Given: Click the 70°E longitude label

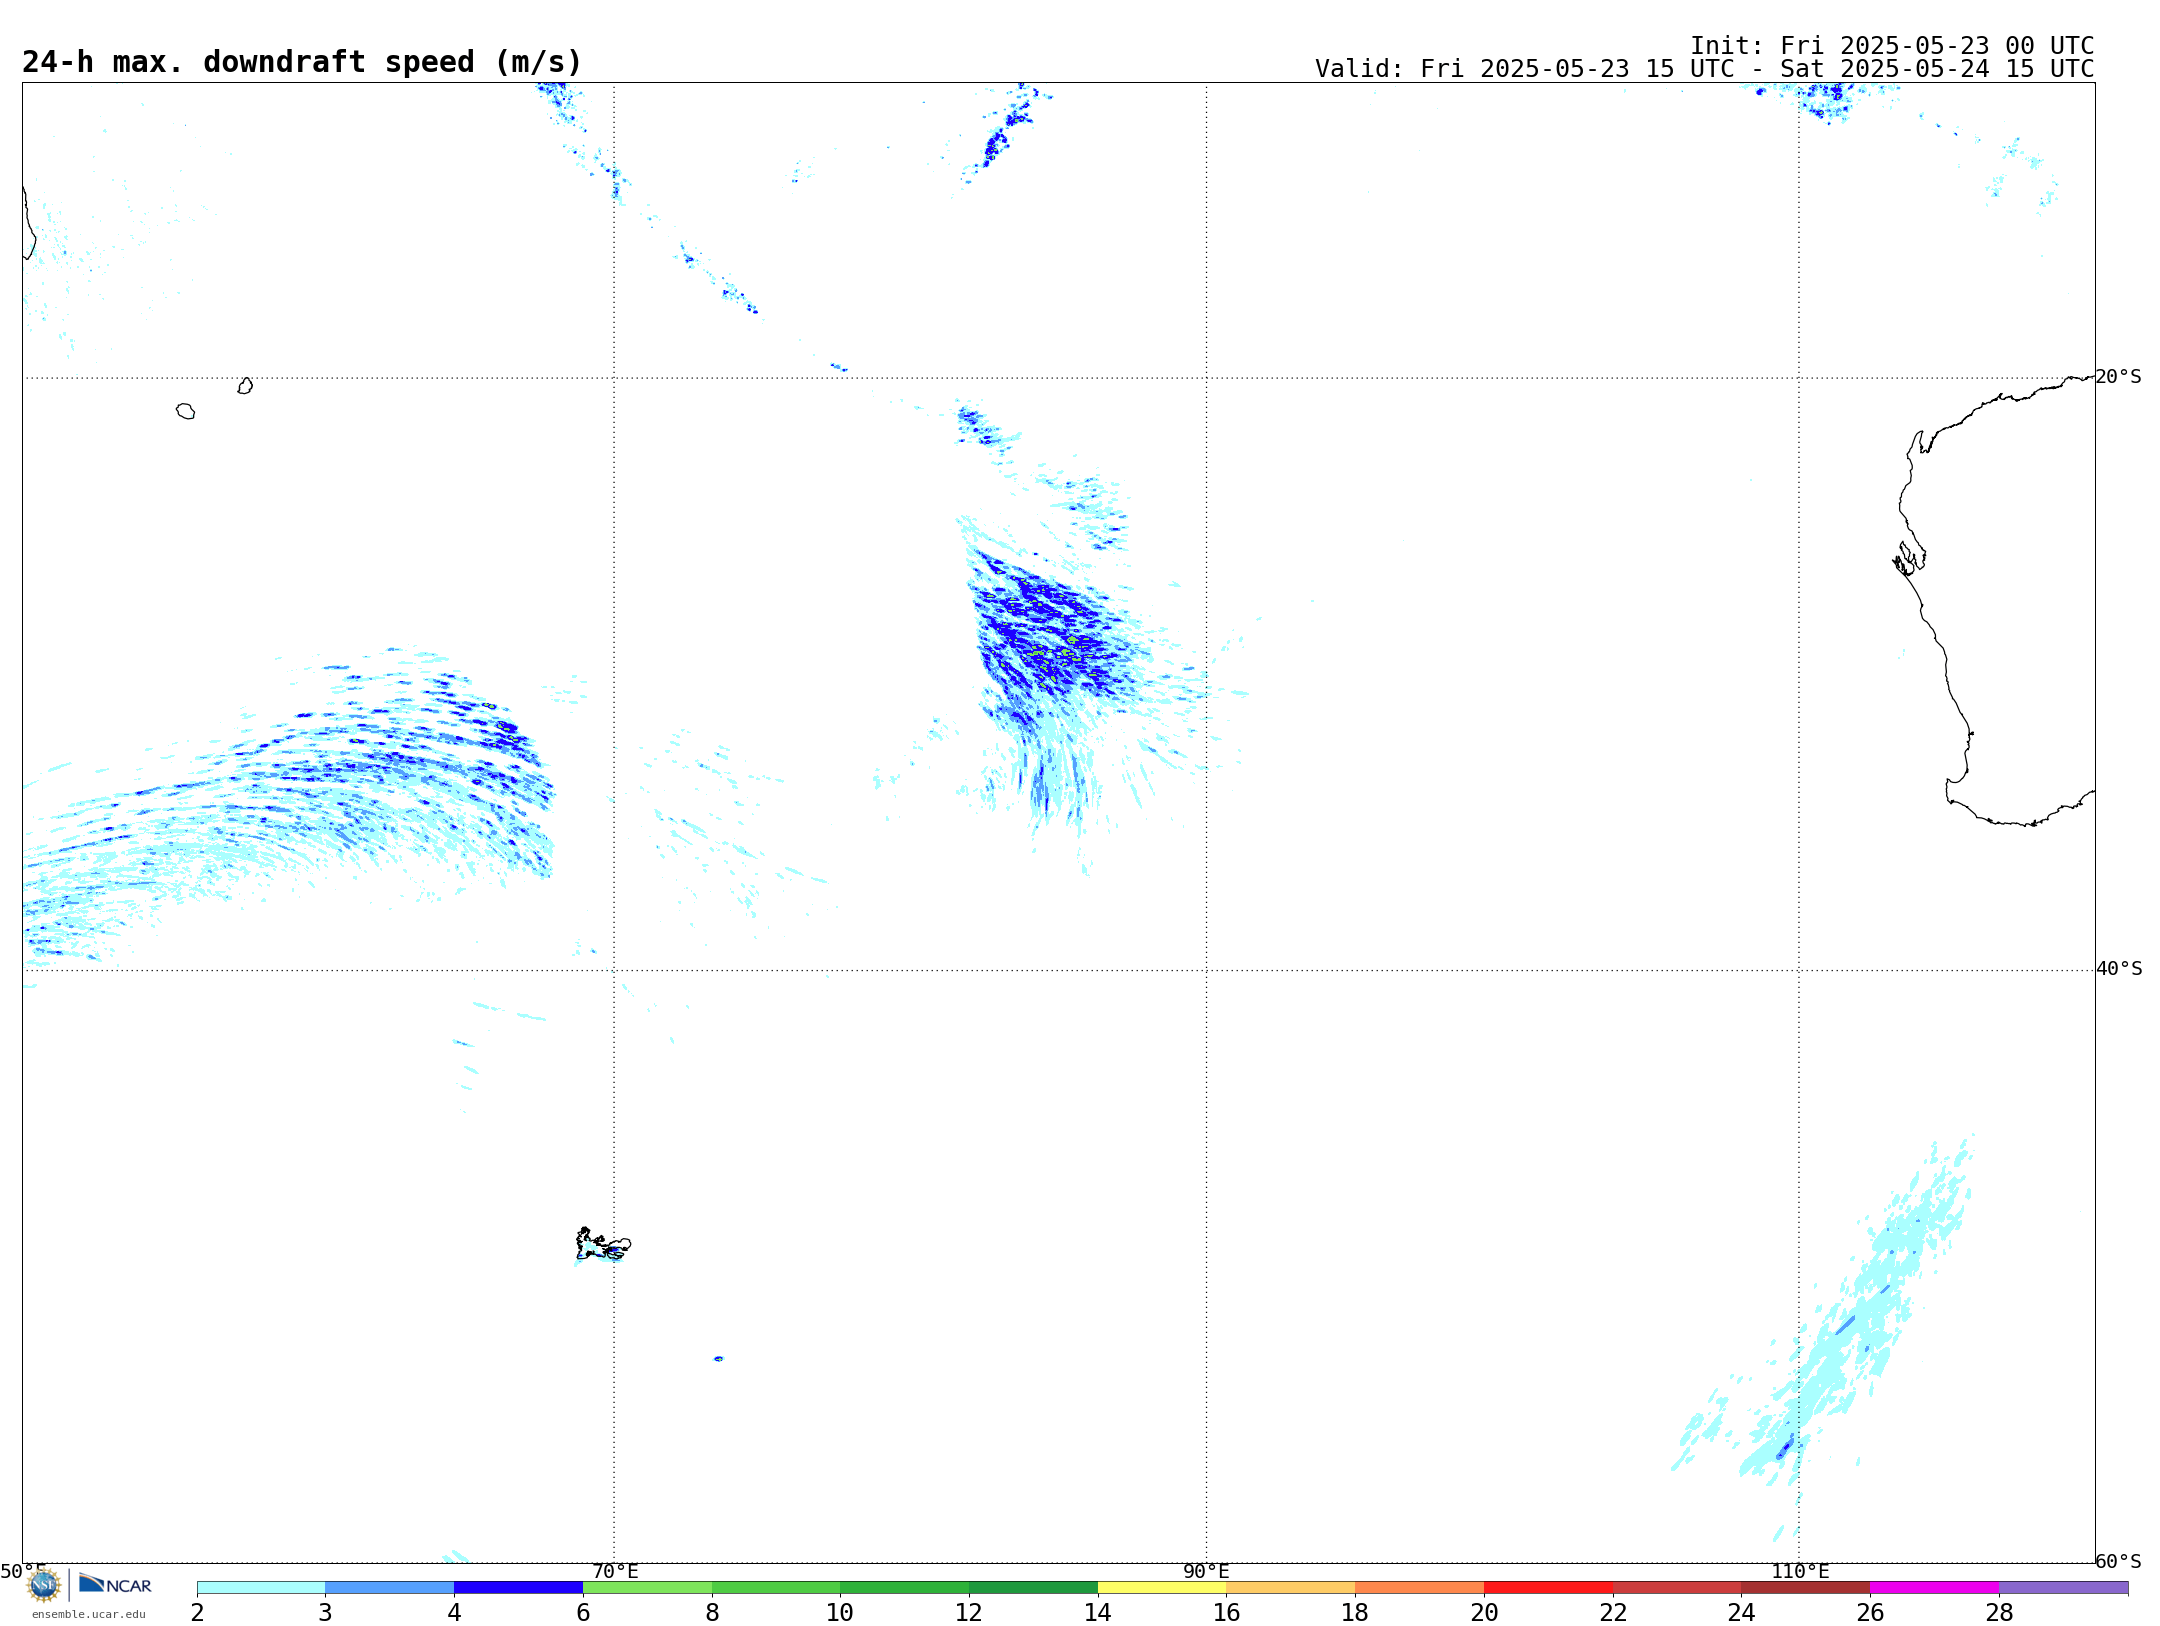Looking at the screenshot, I should [615, 1571].
